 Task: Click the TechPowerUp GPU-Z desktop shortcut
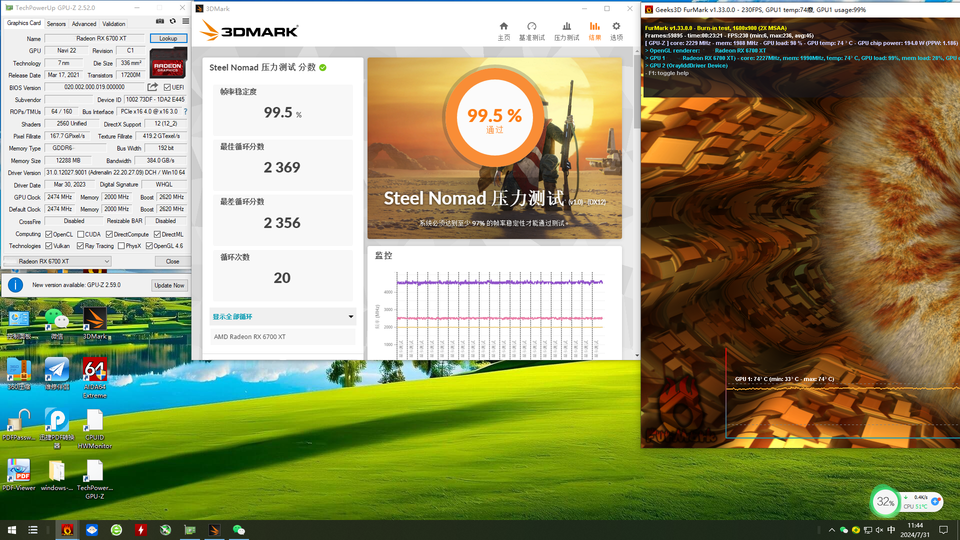coord(95,479)
